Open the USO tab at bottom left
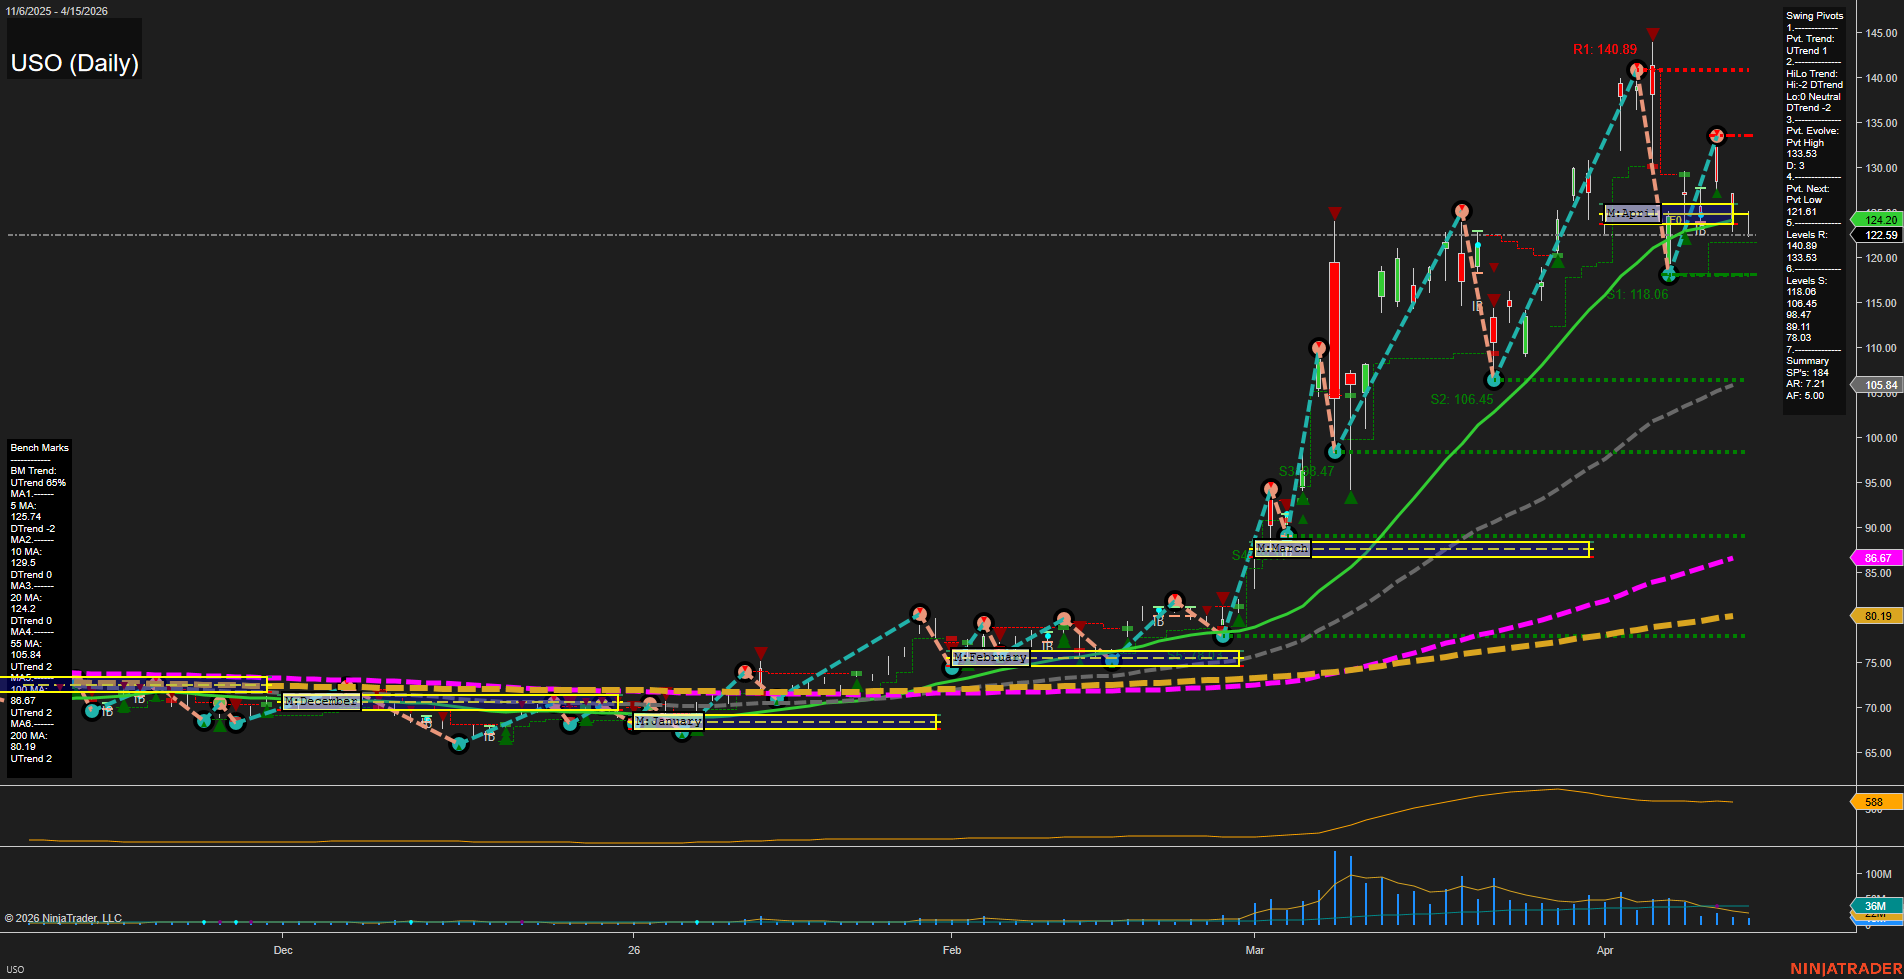 click(15, 969)
